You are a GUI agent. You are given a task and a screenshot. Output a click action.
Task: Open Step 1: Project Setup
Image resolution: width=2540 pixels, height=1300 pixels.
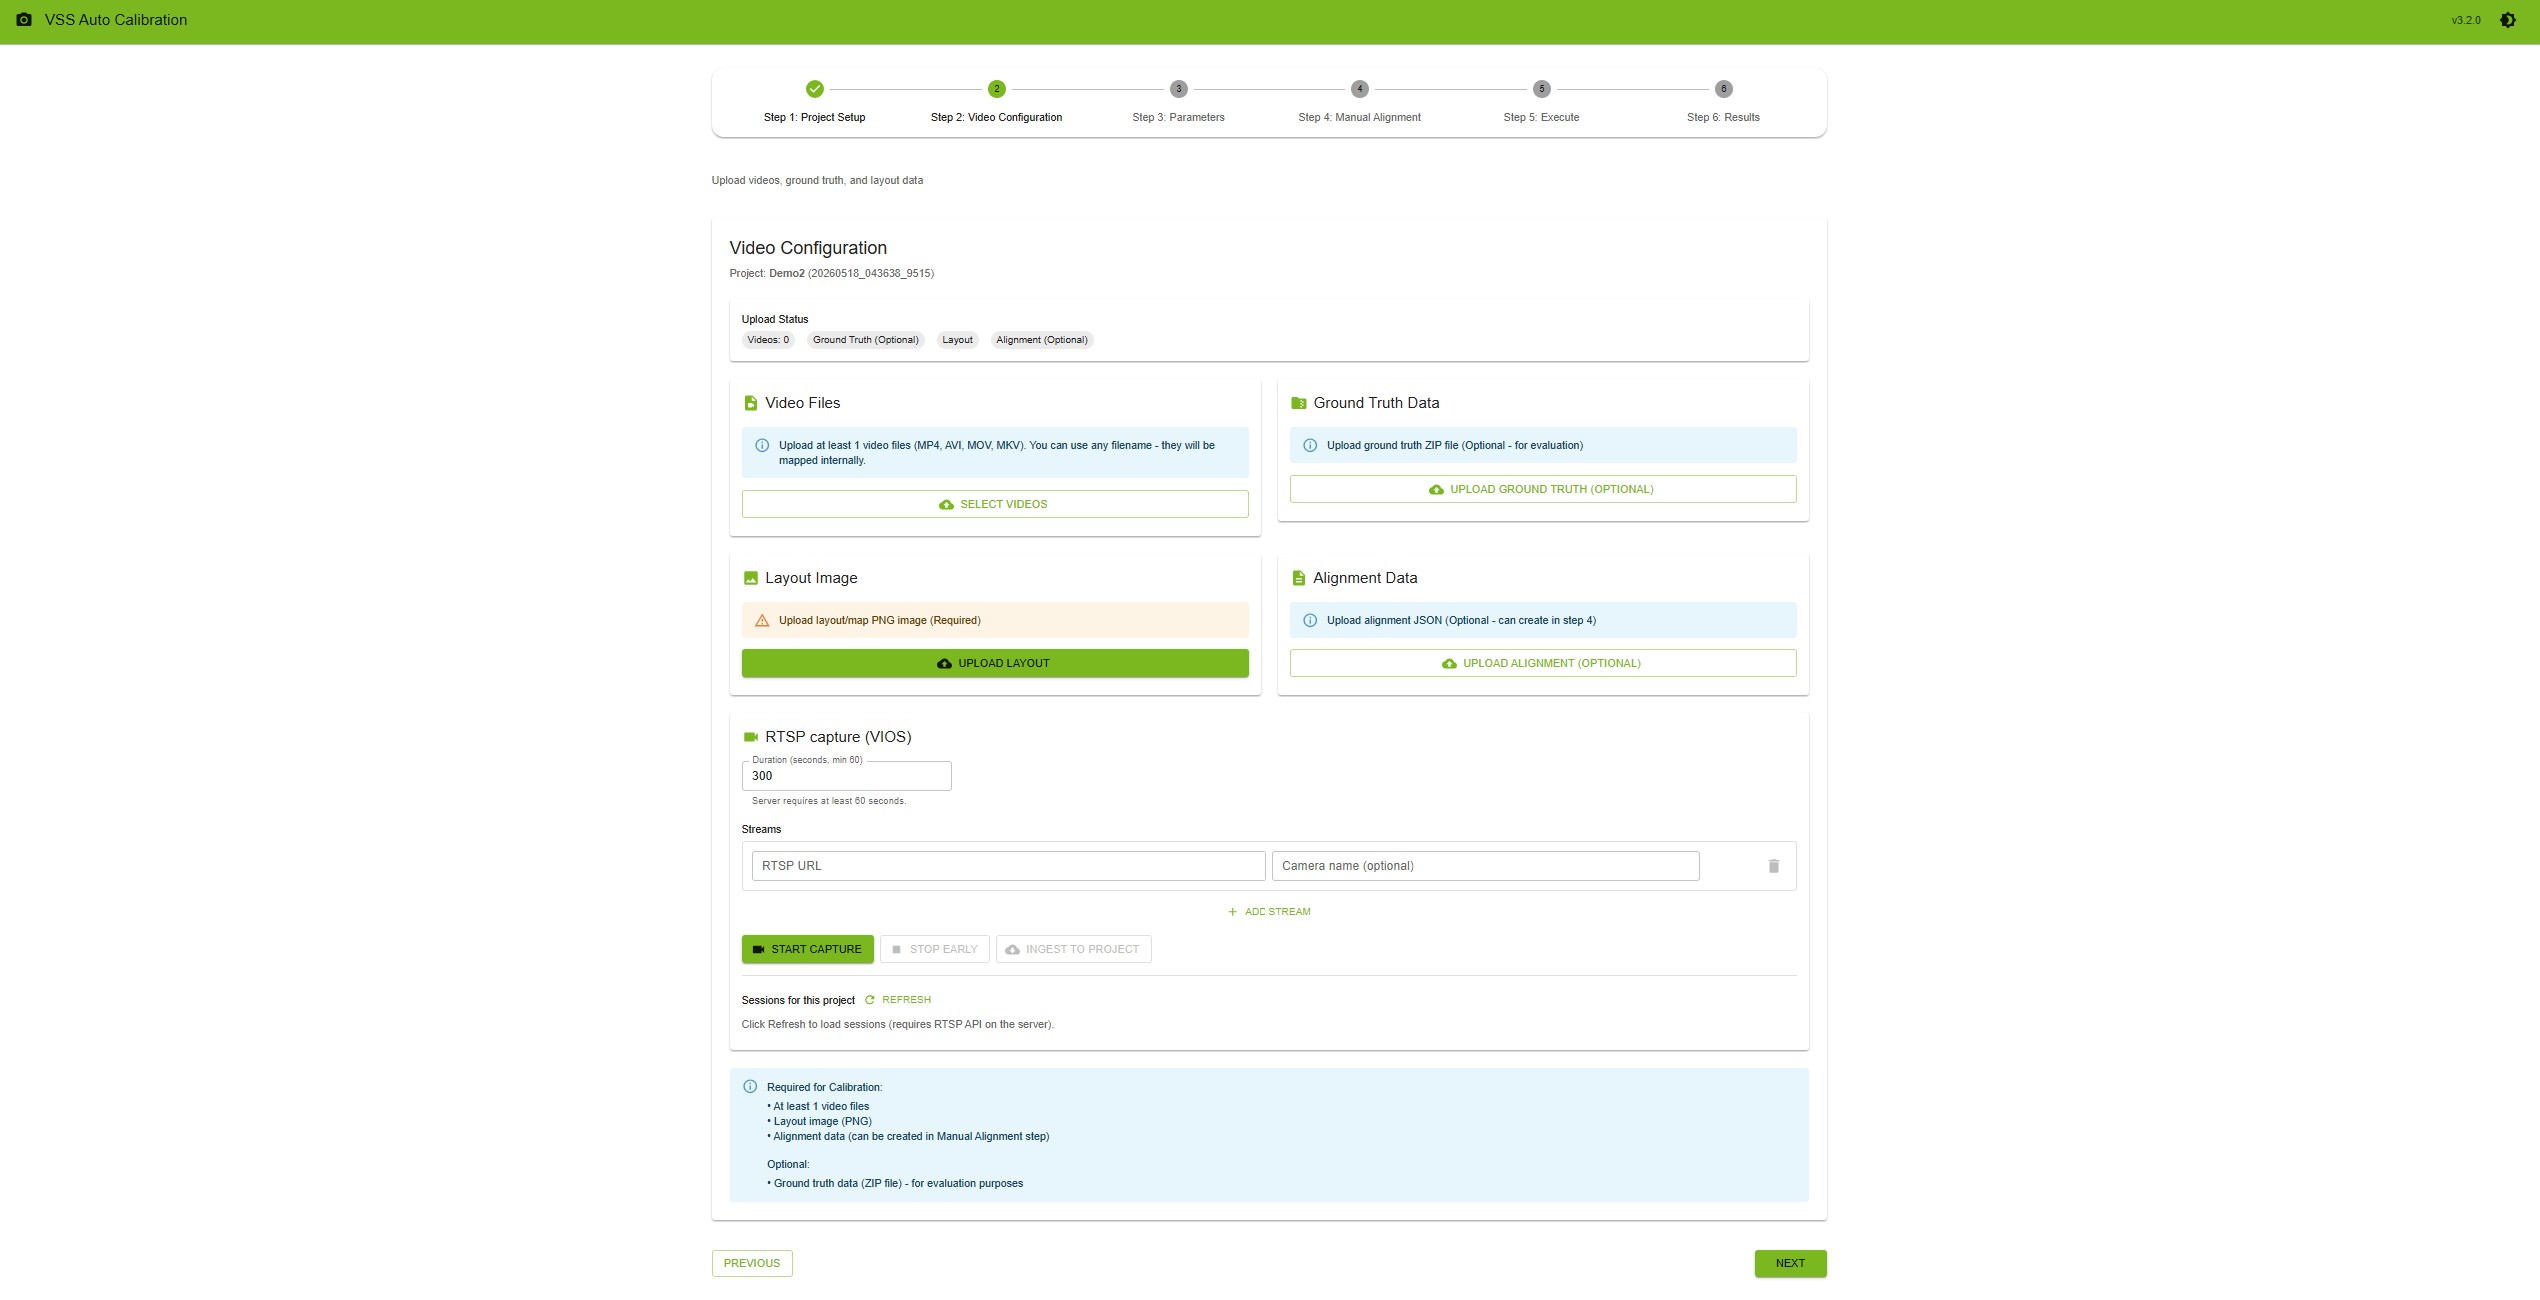point(815,118)
